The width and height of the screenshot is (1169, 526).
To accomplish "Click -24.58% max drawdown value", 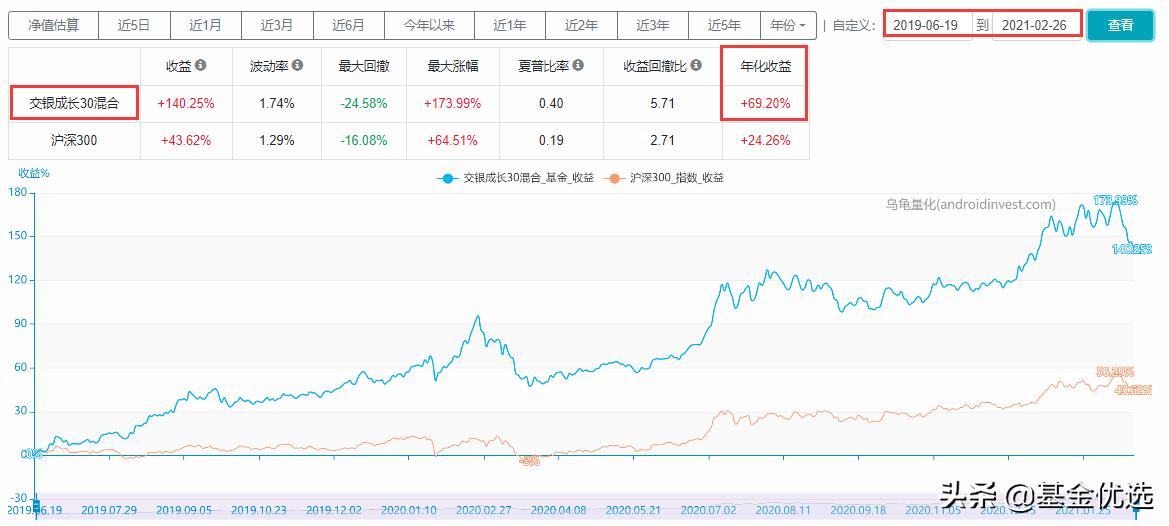I will (x=364, y=104).
